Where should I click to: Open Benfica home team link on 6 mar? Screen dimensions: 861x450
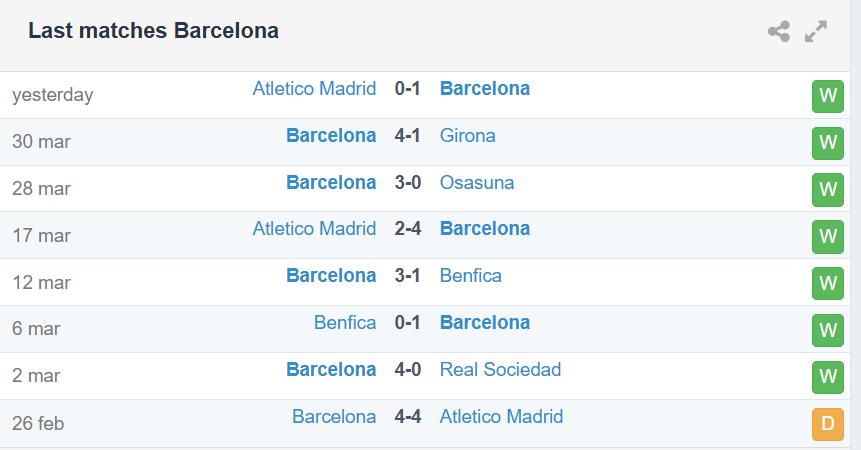click(345, 323)
